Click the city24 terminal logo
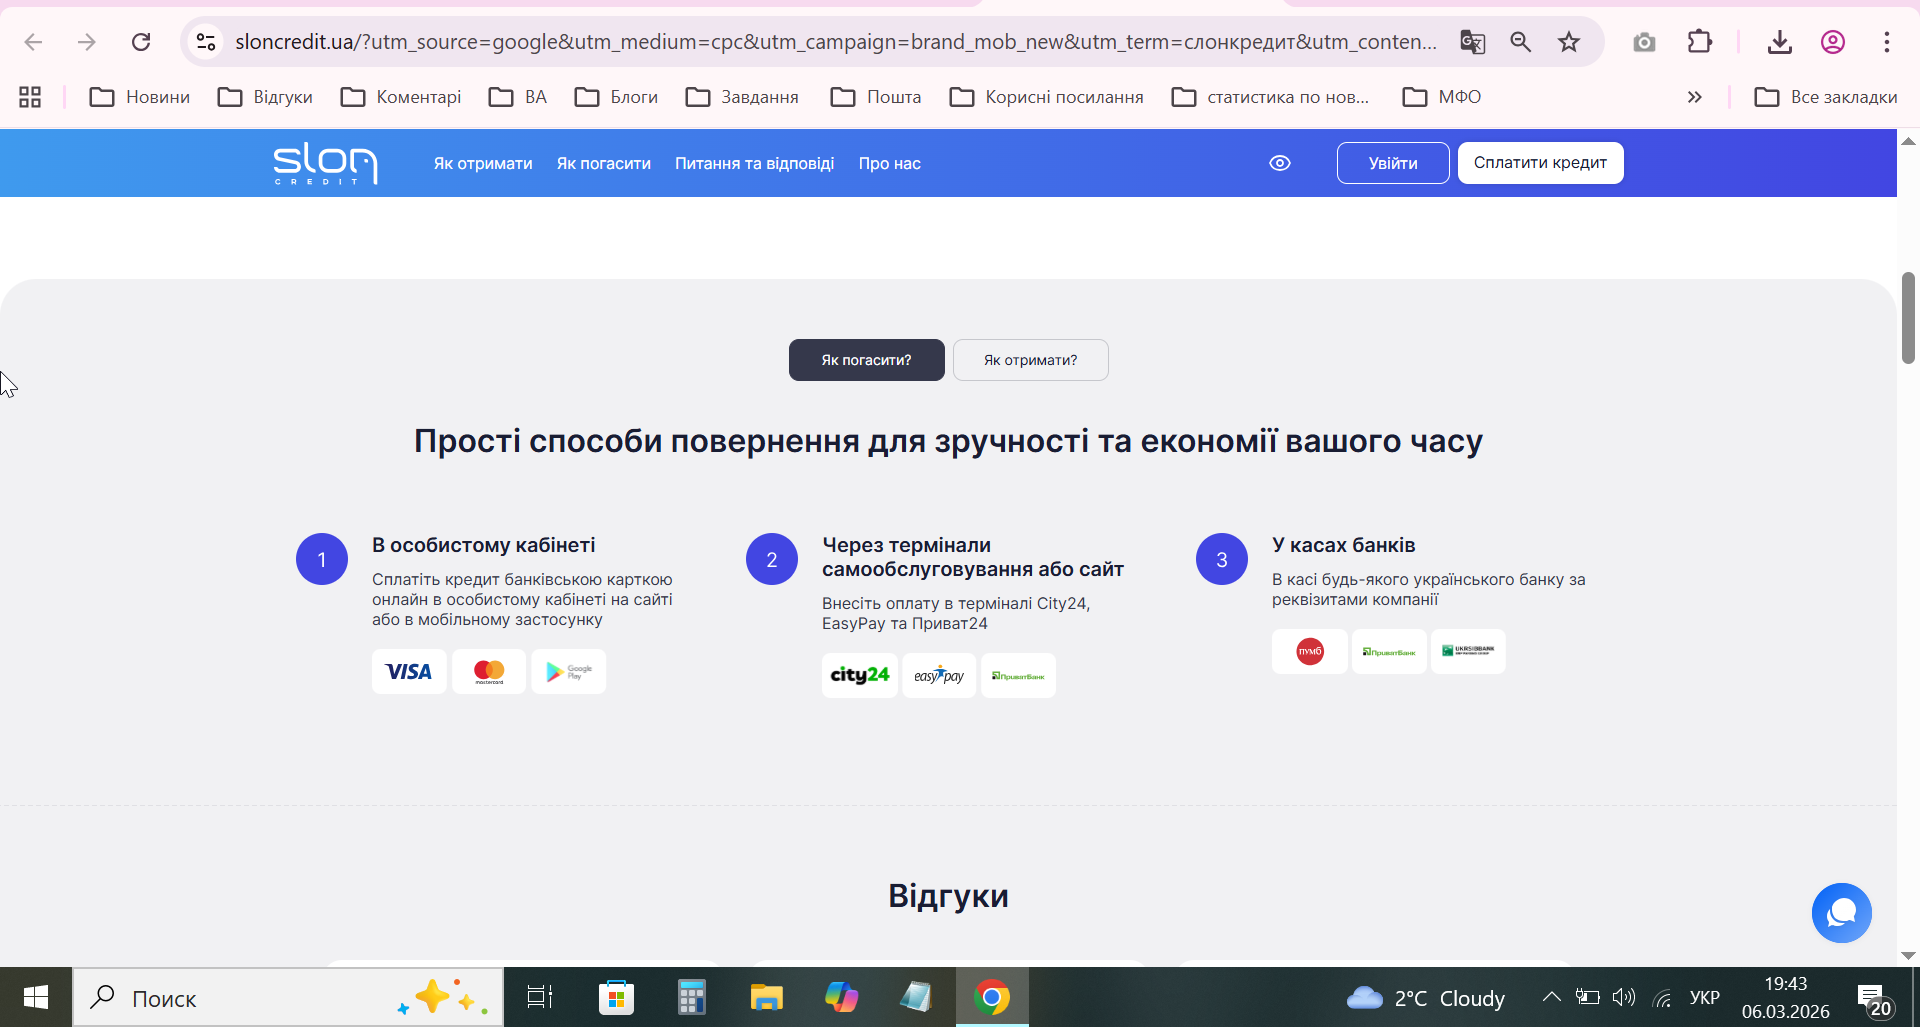This screenshot has height=1027, width=1920. tap(859, 676)
